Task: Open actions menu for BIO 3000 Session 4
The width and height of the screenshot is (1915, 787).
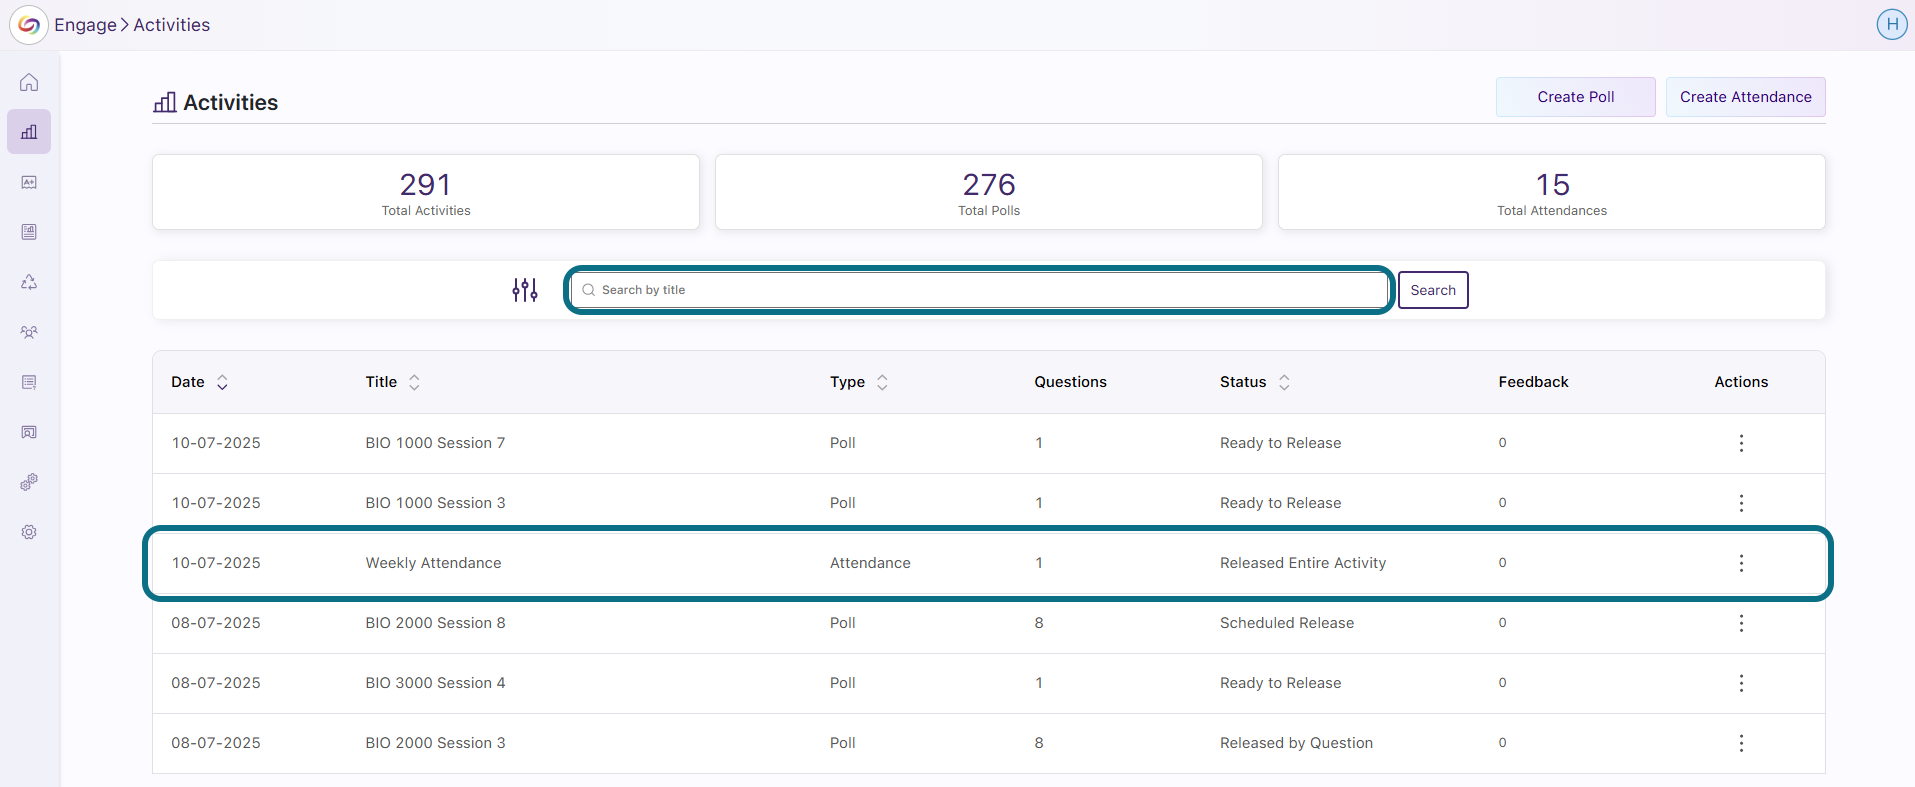Action: click(1741, 683)
